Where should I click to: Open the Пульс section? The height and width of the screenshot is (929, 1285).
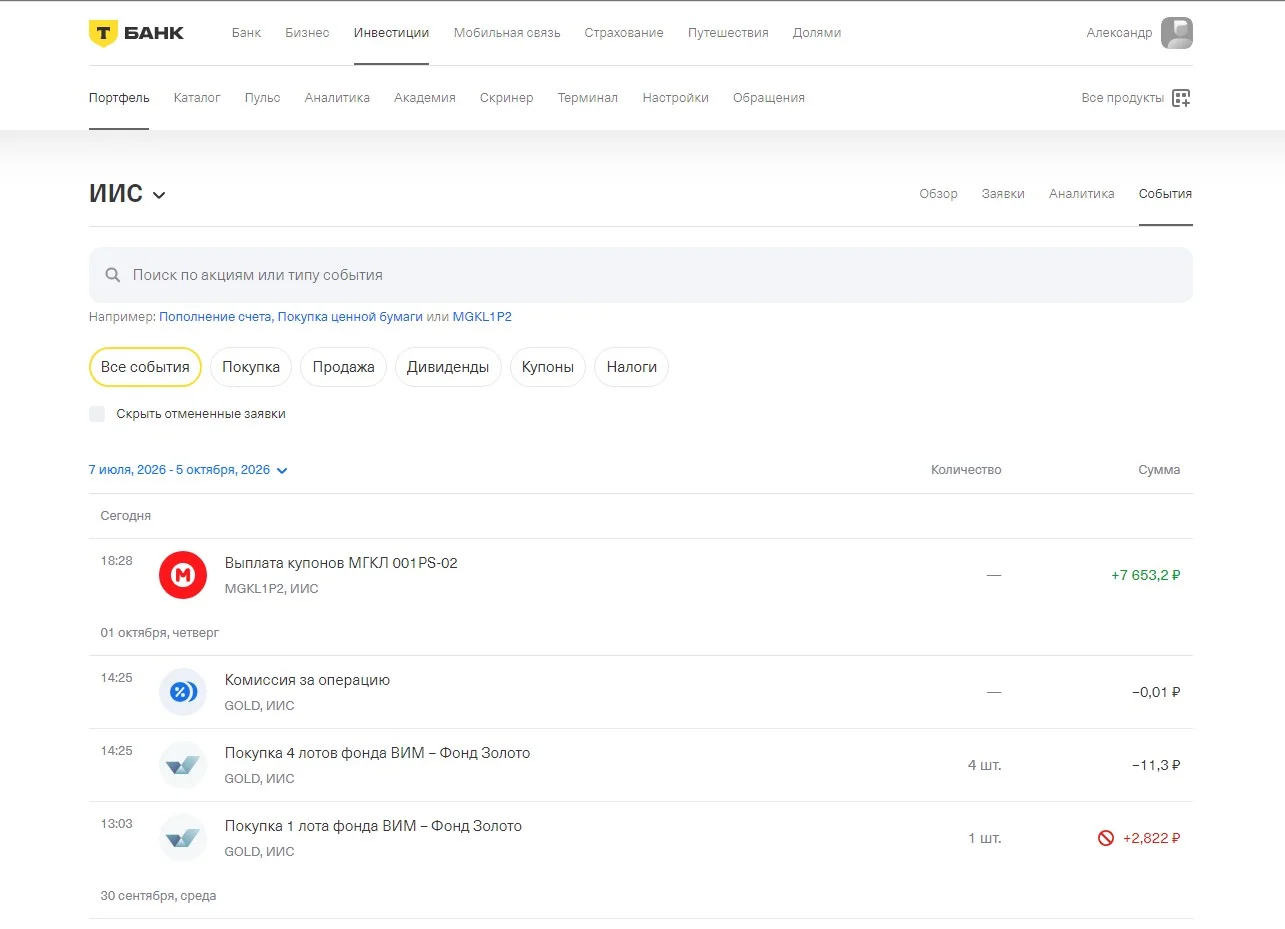tap(262, 98)
